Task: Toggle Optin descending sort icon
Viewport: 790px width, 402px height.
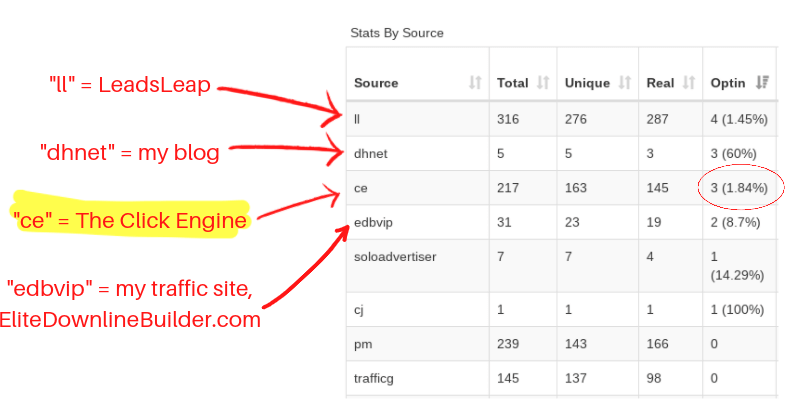Action: [x=762, y=83]
